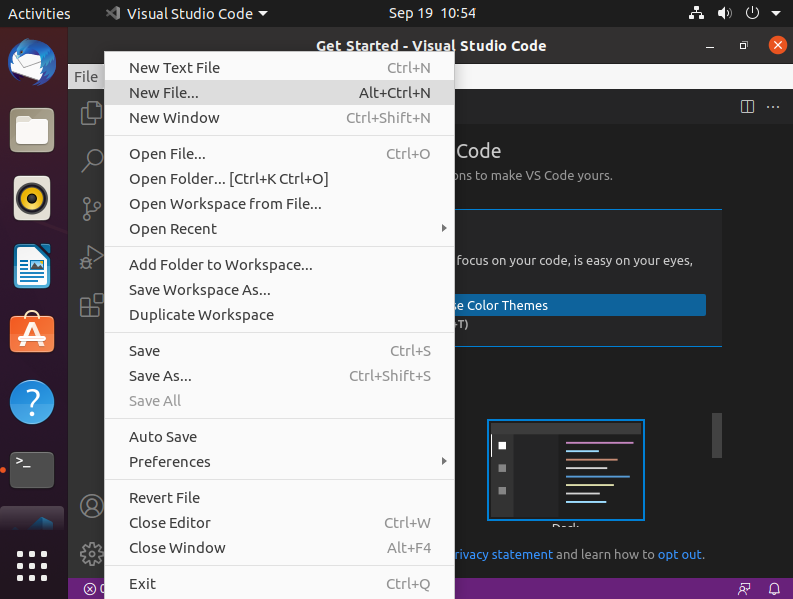Select the Dark theme preview thumbnail
Viewport: 793px width, 599px height.
coord(565,469)
